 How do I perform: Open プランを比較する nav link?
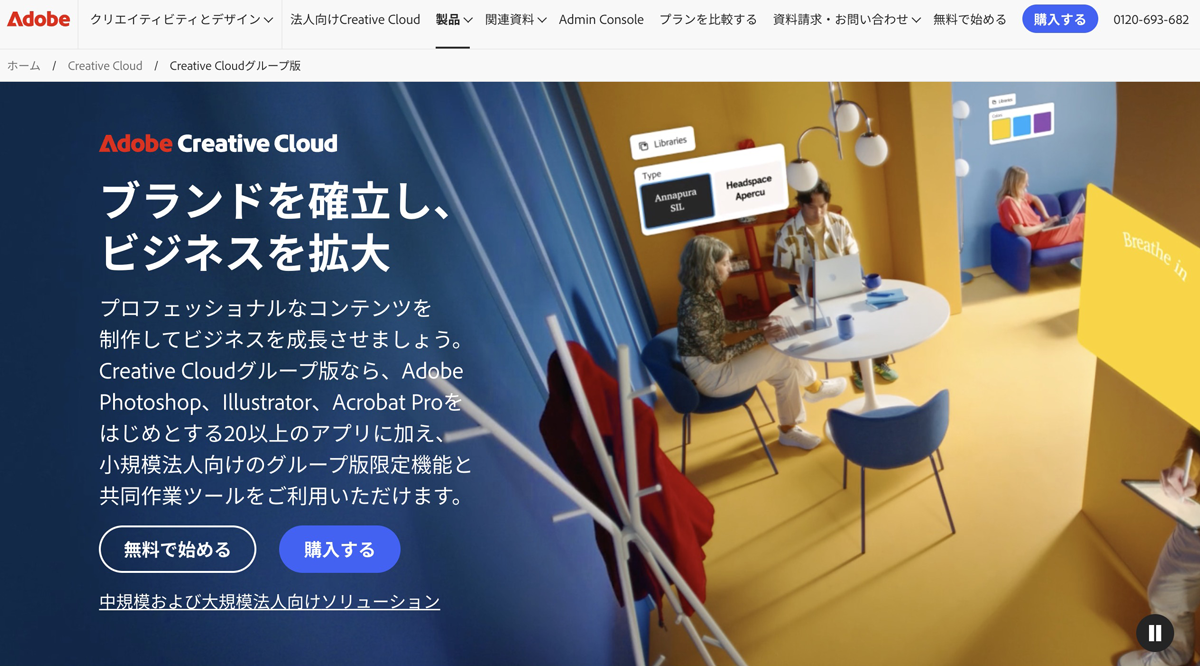[x=708, y=19]
